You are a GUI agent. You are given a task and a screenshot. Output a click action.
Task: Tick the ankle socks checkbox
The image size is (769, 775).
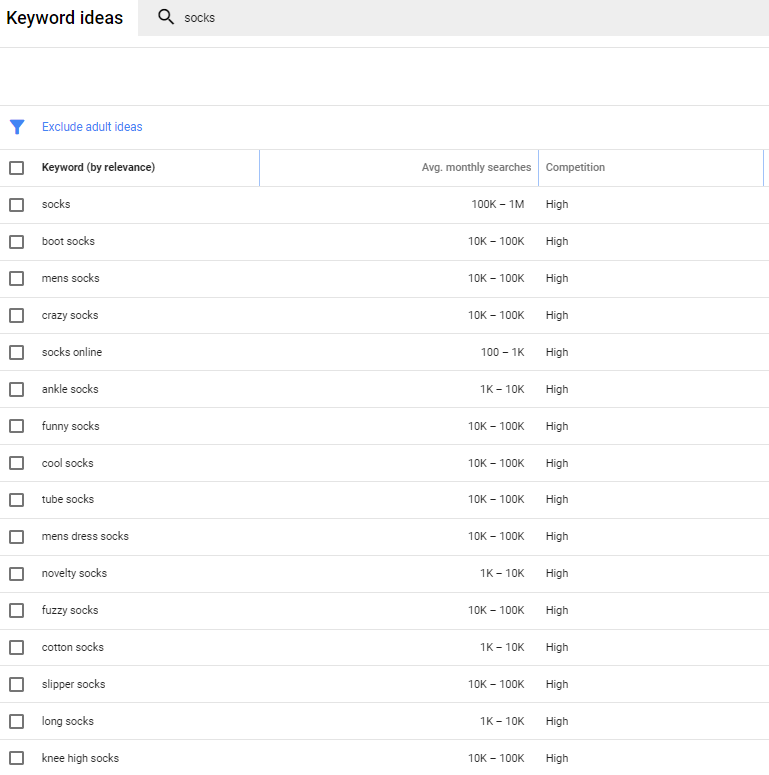coord(16,389)
